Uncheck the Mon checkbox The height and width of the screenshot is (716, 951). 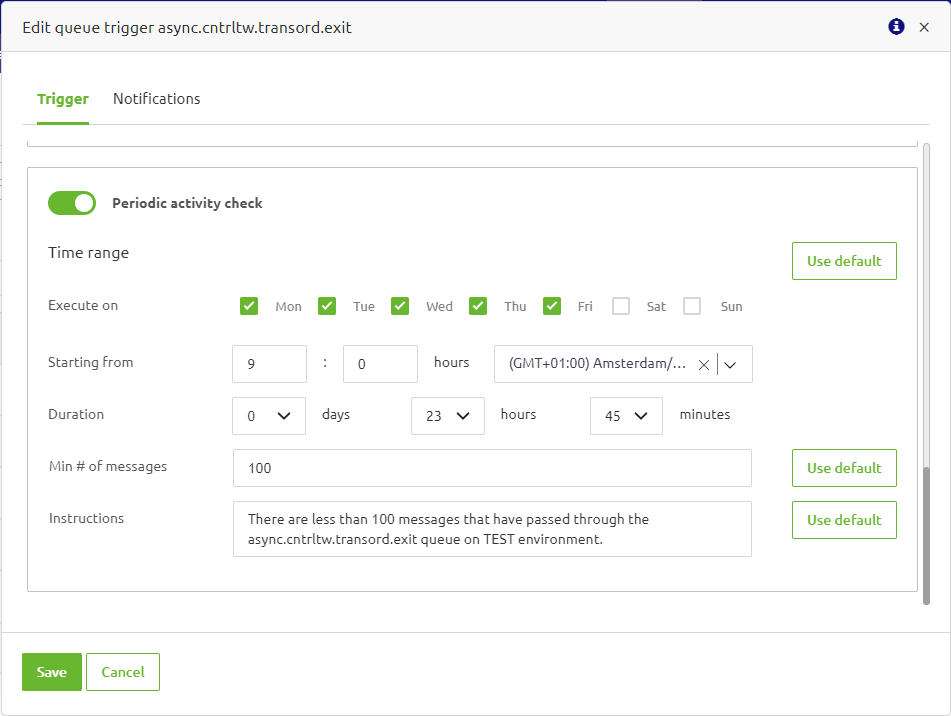pyautogui.click(x=248, y=305)
